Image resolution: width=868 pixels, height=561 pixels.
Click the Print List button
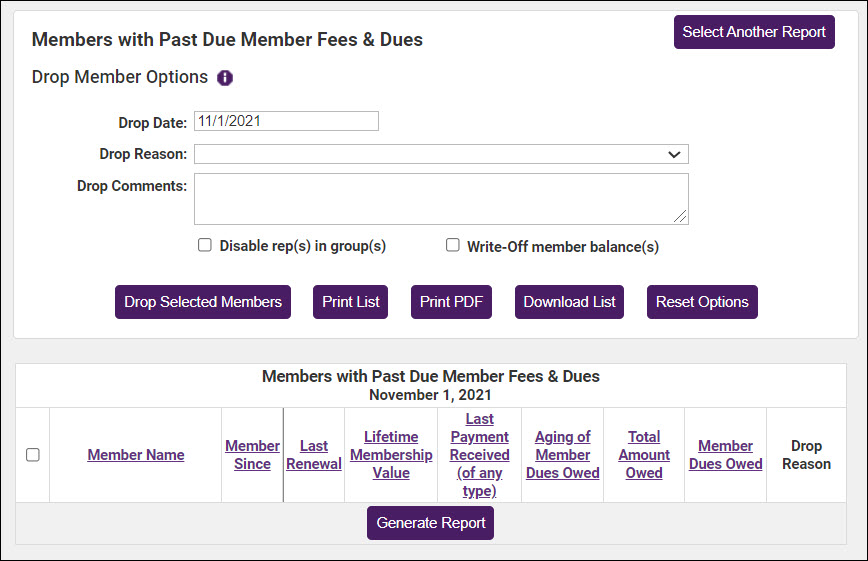351,302
